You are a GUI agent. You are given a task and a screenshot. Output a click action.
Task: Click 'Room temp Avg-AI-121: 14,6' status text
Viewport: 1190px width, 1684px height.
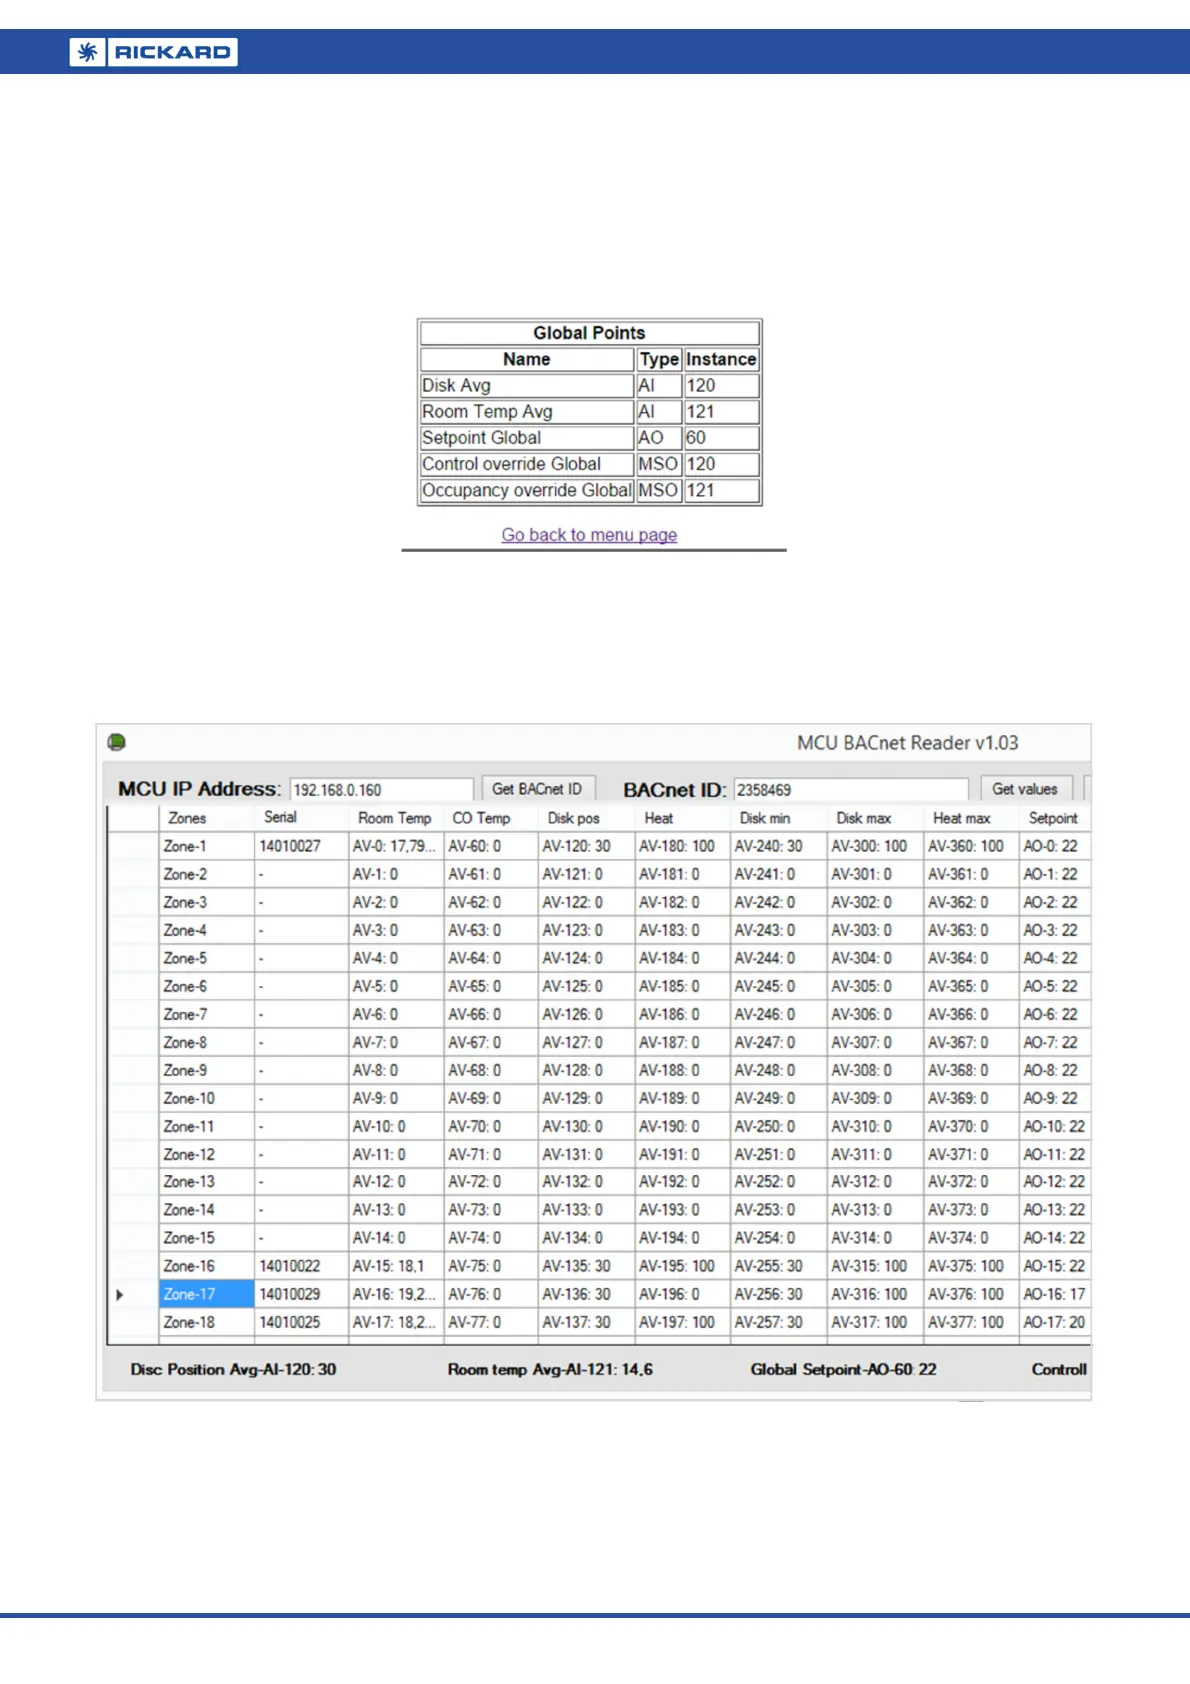(x=550, y=1369)
